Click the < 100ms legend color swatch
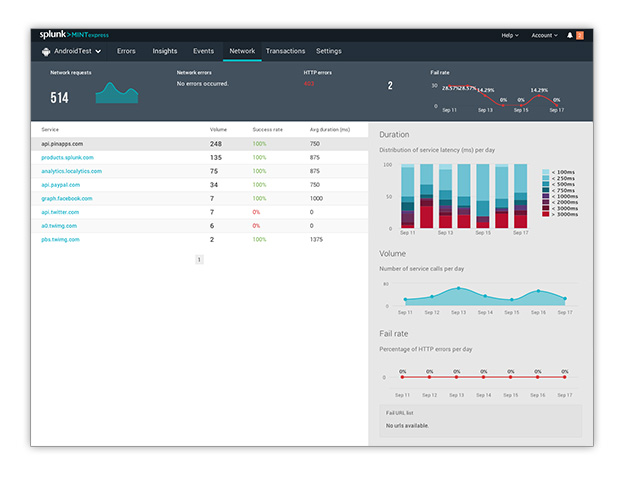This screenshot has height=477, width=625. coord(545,172)
